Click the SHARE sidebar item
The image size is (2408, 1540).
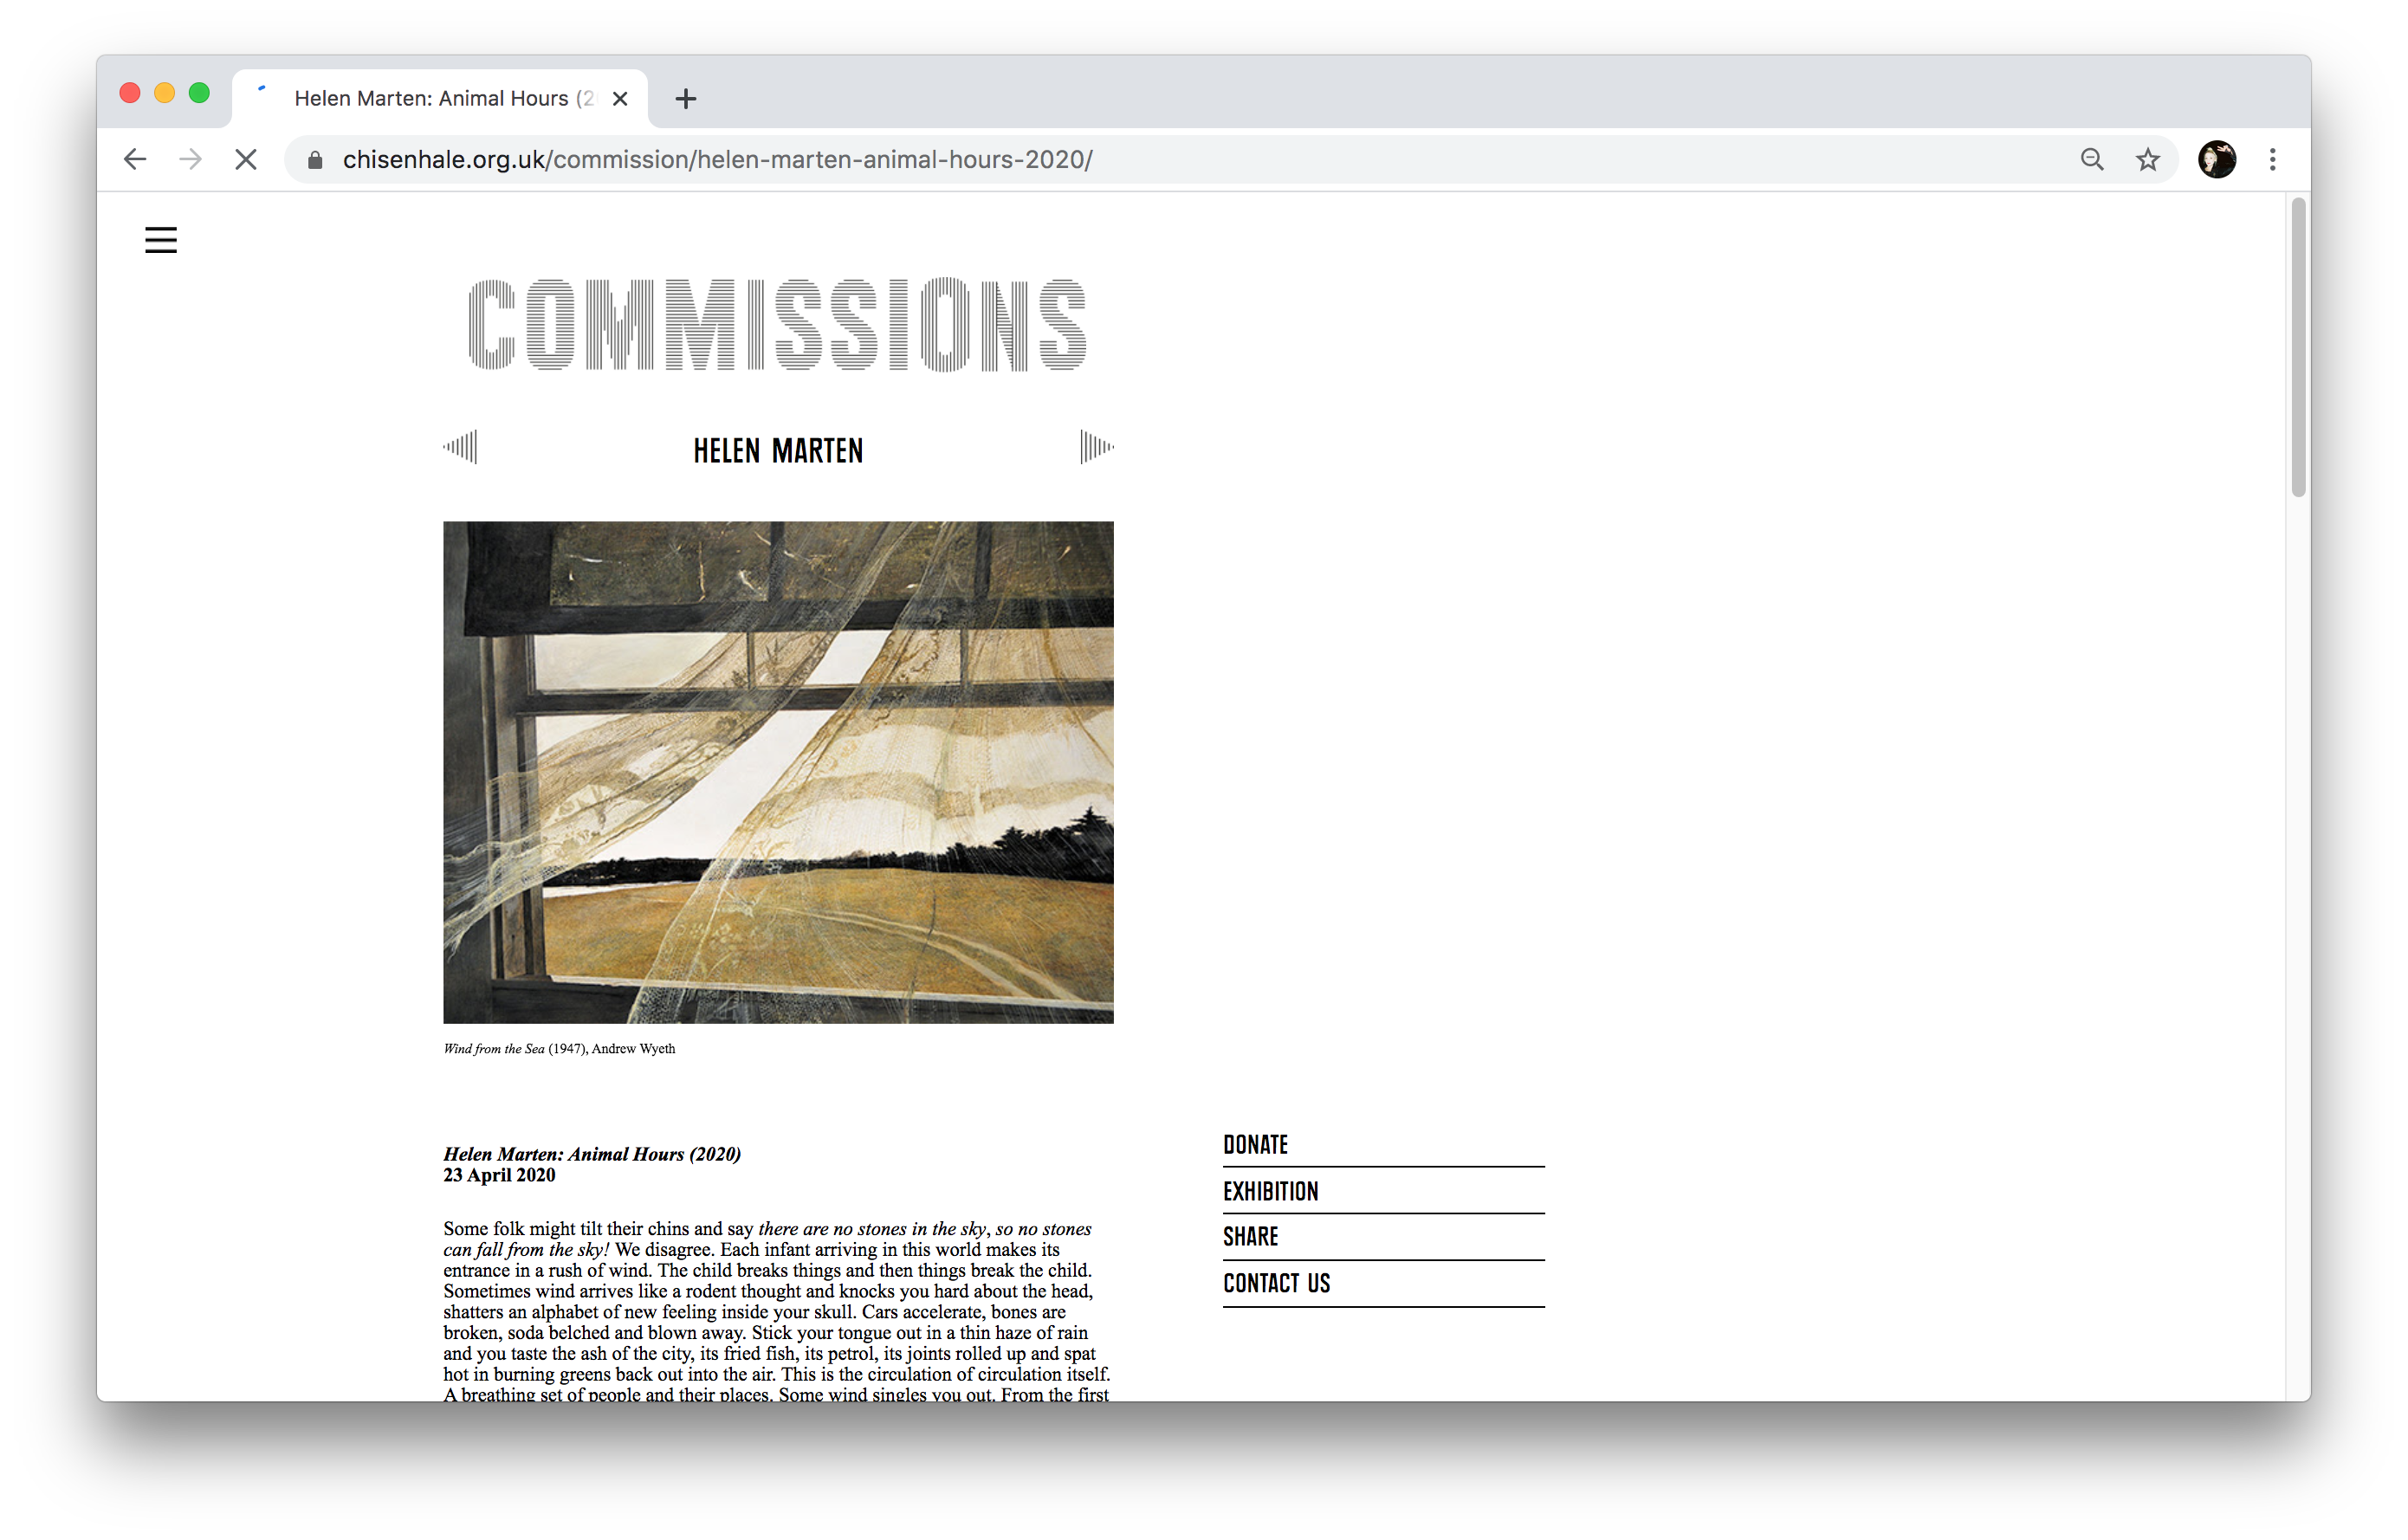(1252, 1236)
